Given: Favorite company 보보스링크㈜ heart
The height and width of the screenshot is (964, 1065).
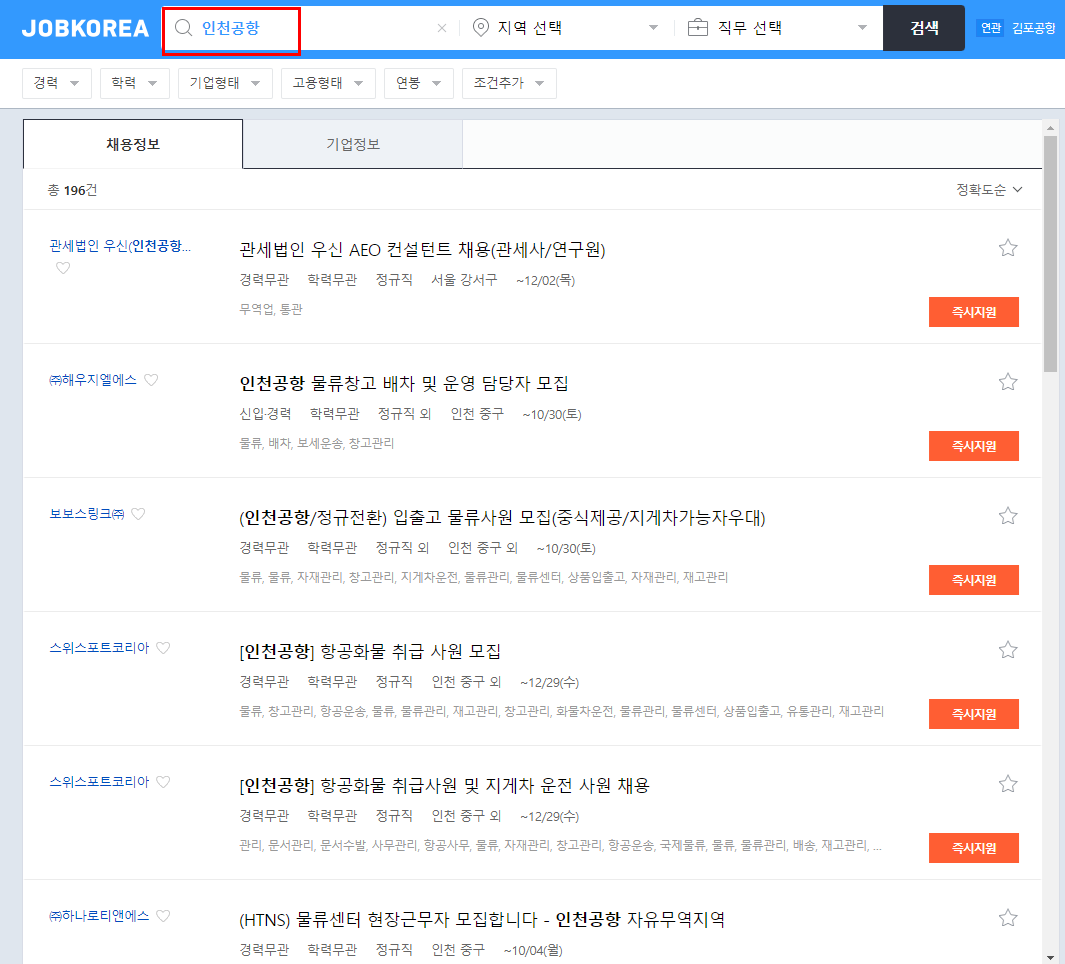Looking at the screenshot, I should [139, 514].
